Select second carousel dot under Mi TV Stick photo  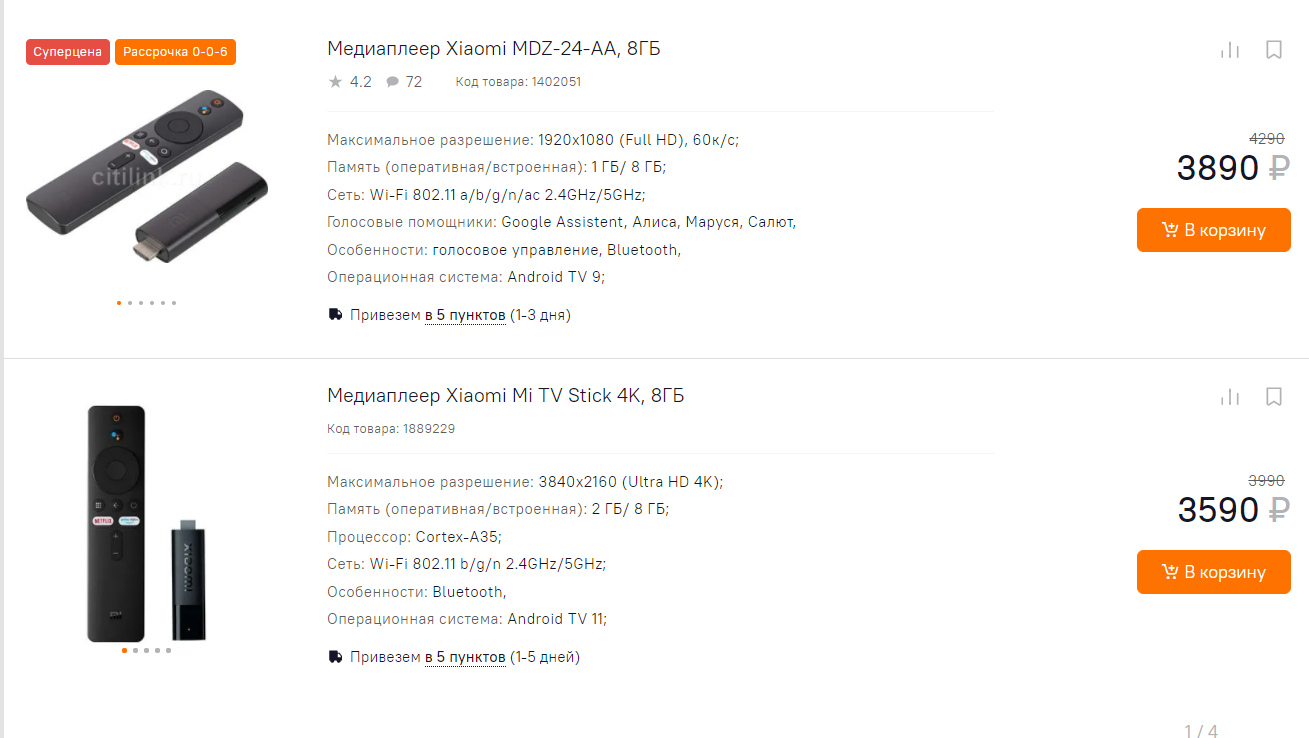(x=135, y=650)
